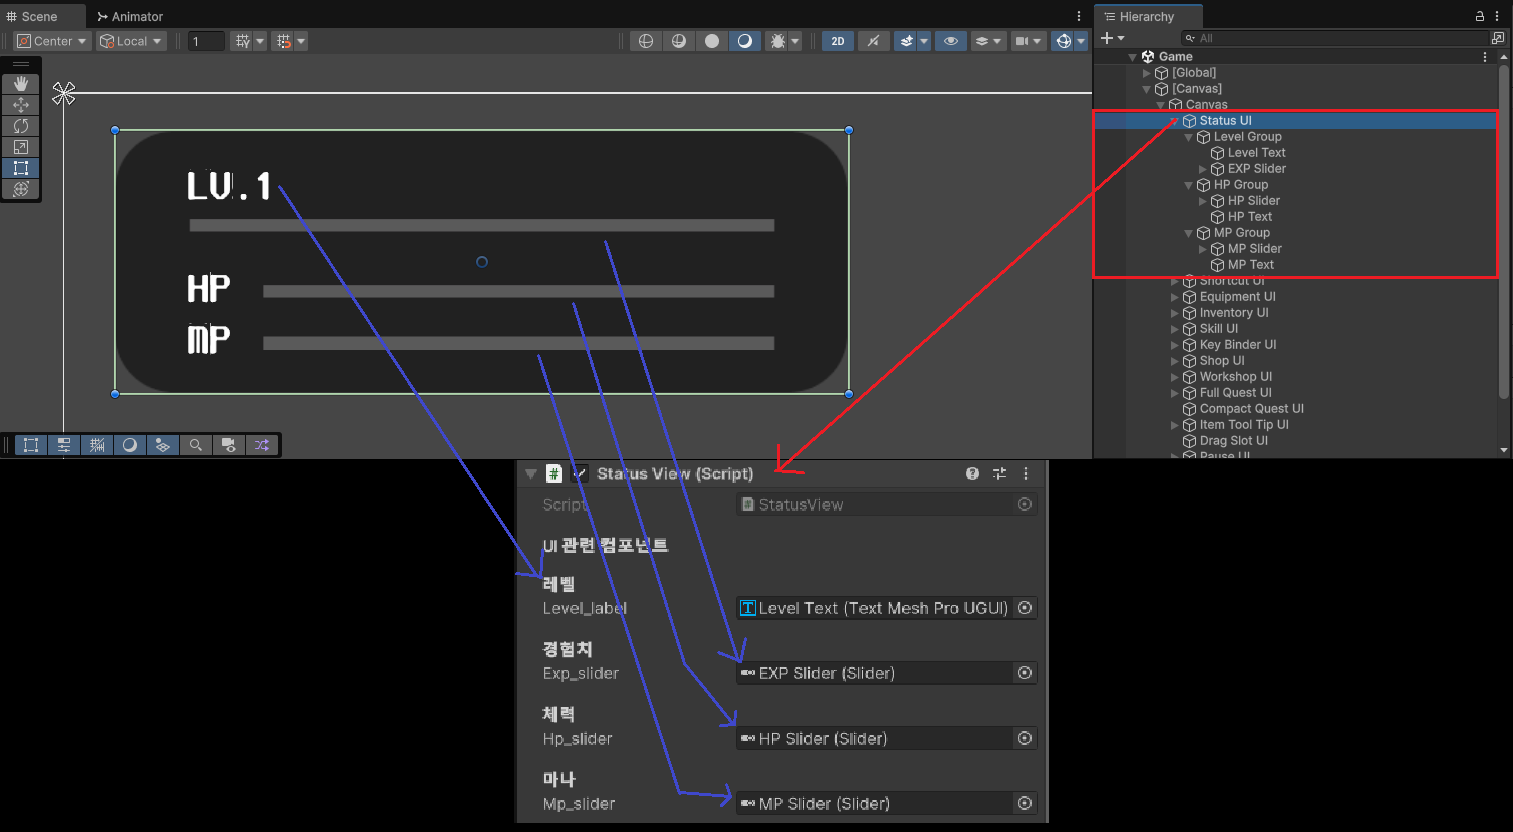Click the half-shaded globe draw mode icon

[679, 41]
